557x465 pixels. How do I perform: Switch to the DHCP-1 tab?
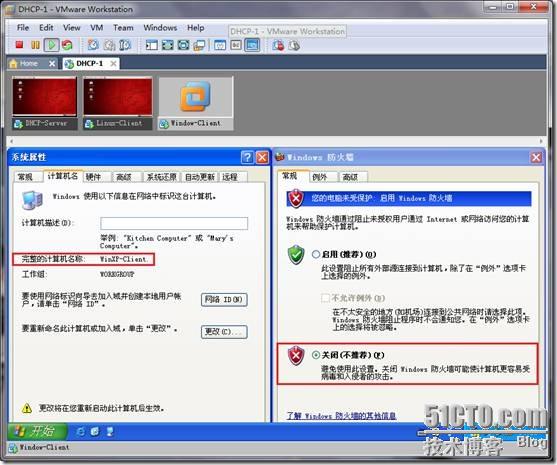(90, 64)
